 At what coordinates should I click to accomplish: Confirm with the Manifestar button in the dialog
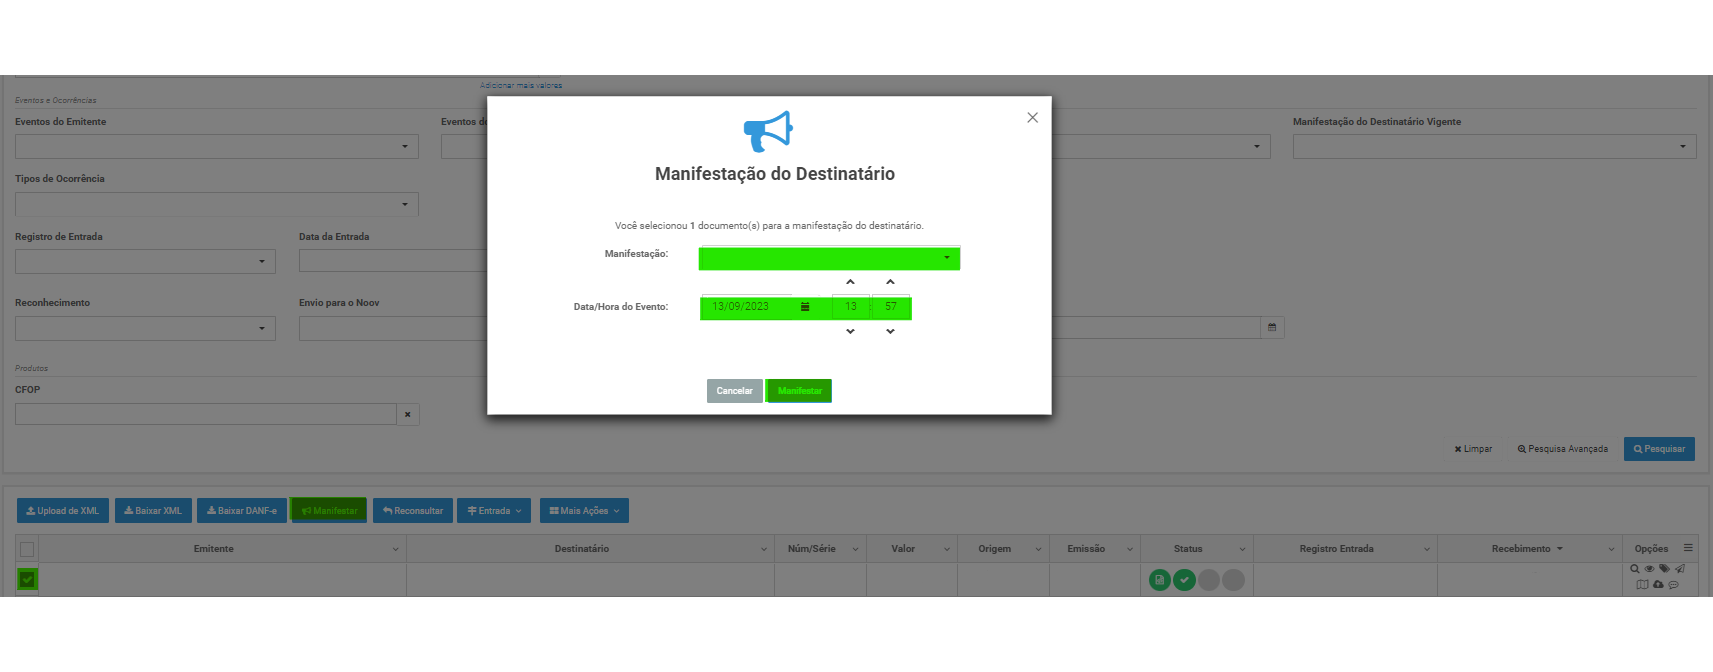(799, 391)
